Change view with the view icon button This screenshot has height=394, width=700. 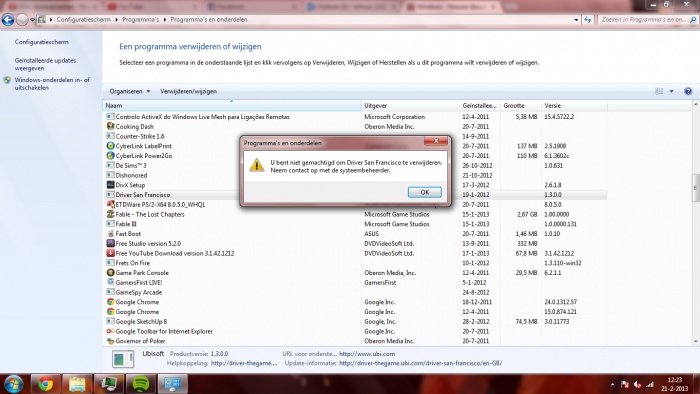point(659,91)
